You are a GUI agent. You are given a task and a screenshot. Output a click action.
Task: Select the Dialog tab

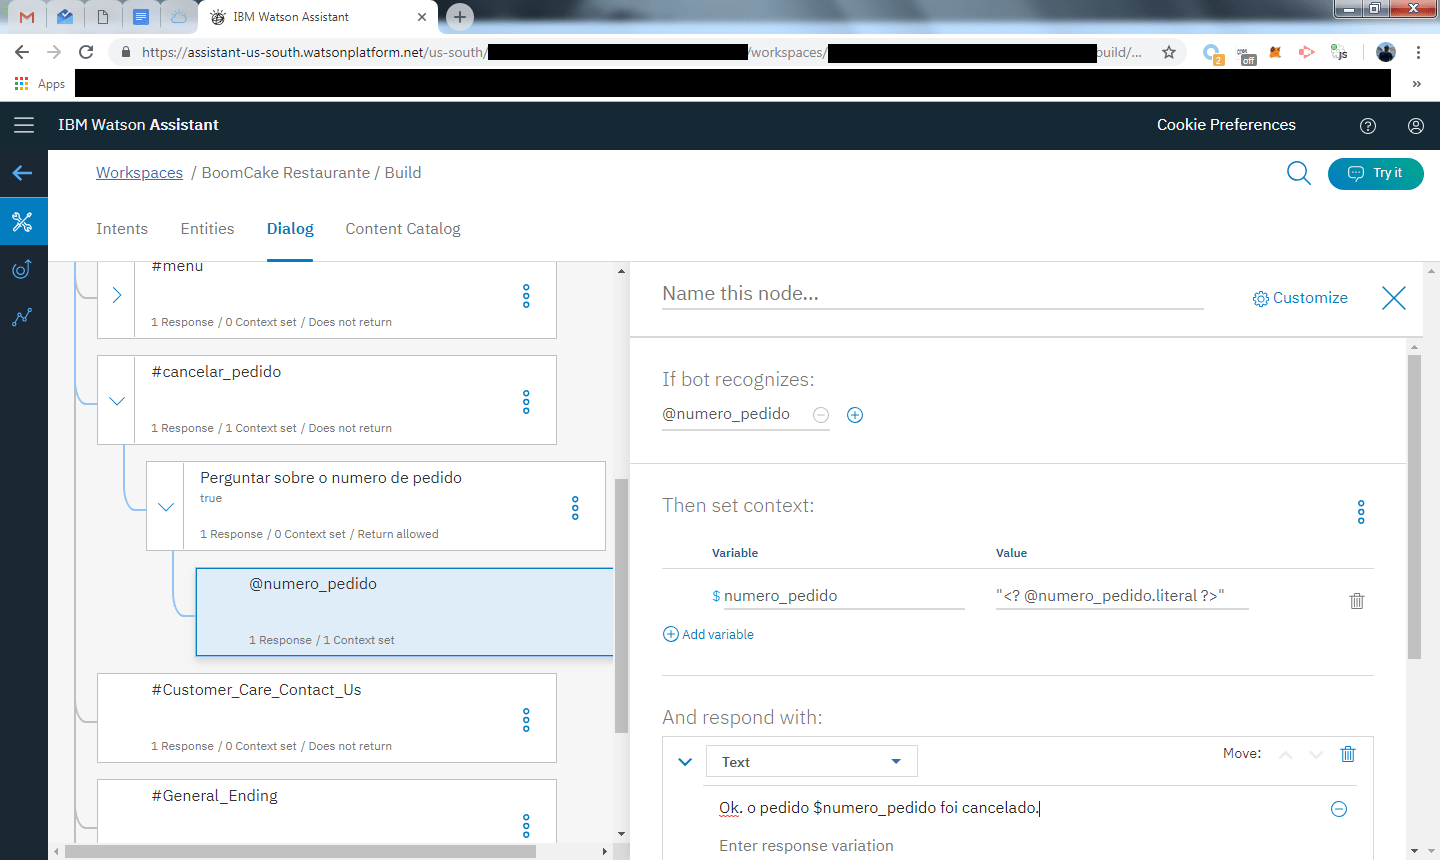click(290, 229)
